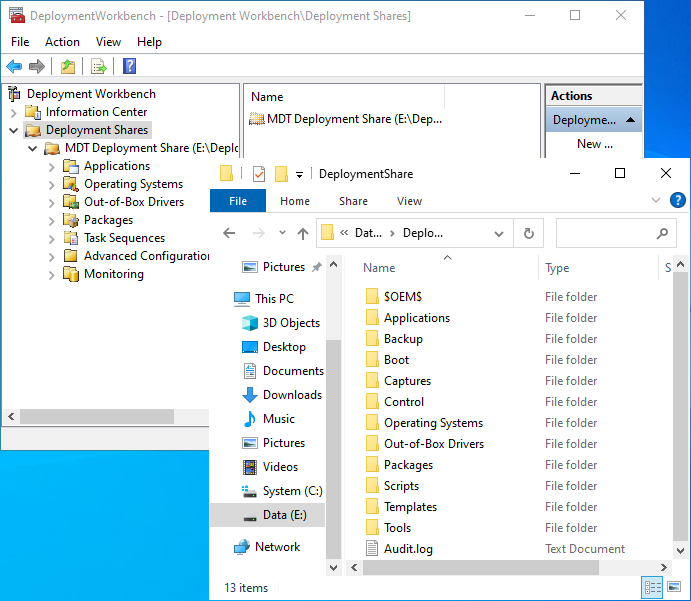Viewport: 691px width, 601px height.
Task: Select Deployment Workbench root node
Action: (91, 94)
